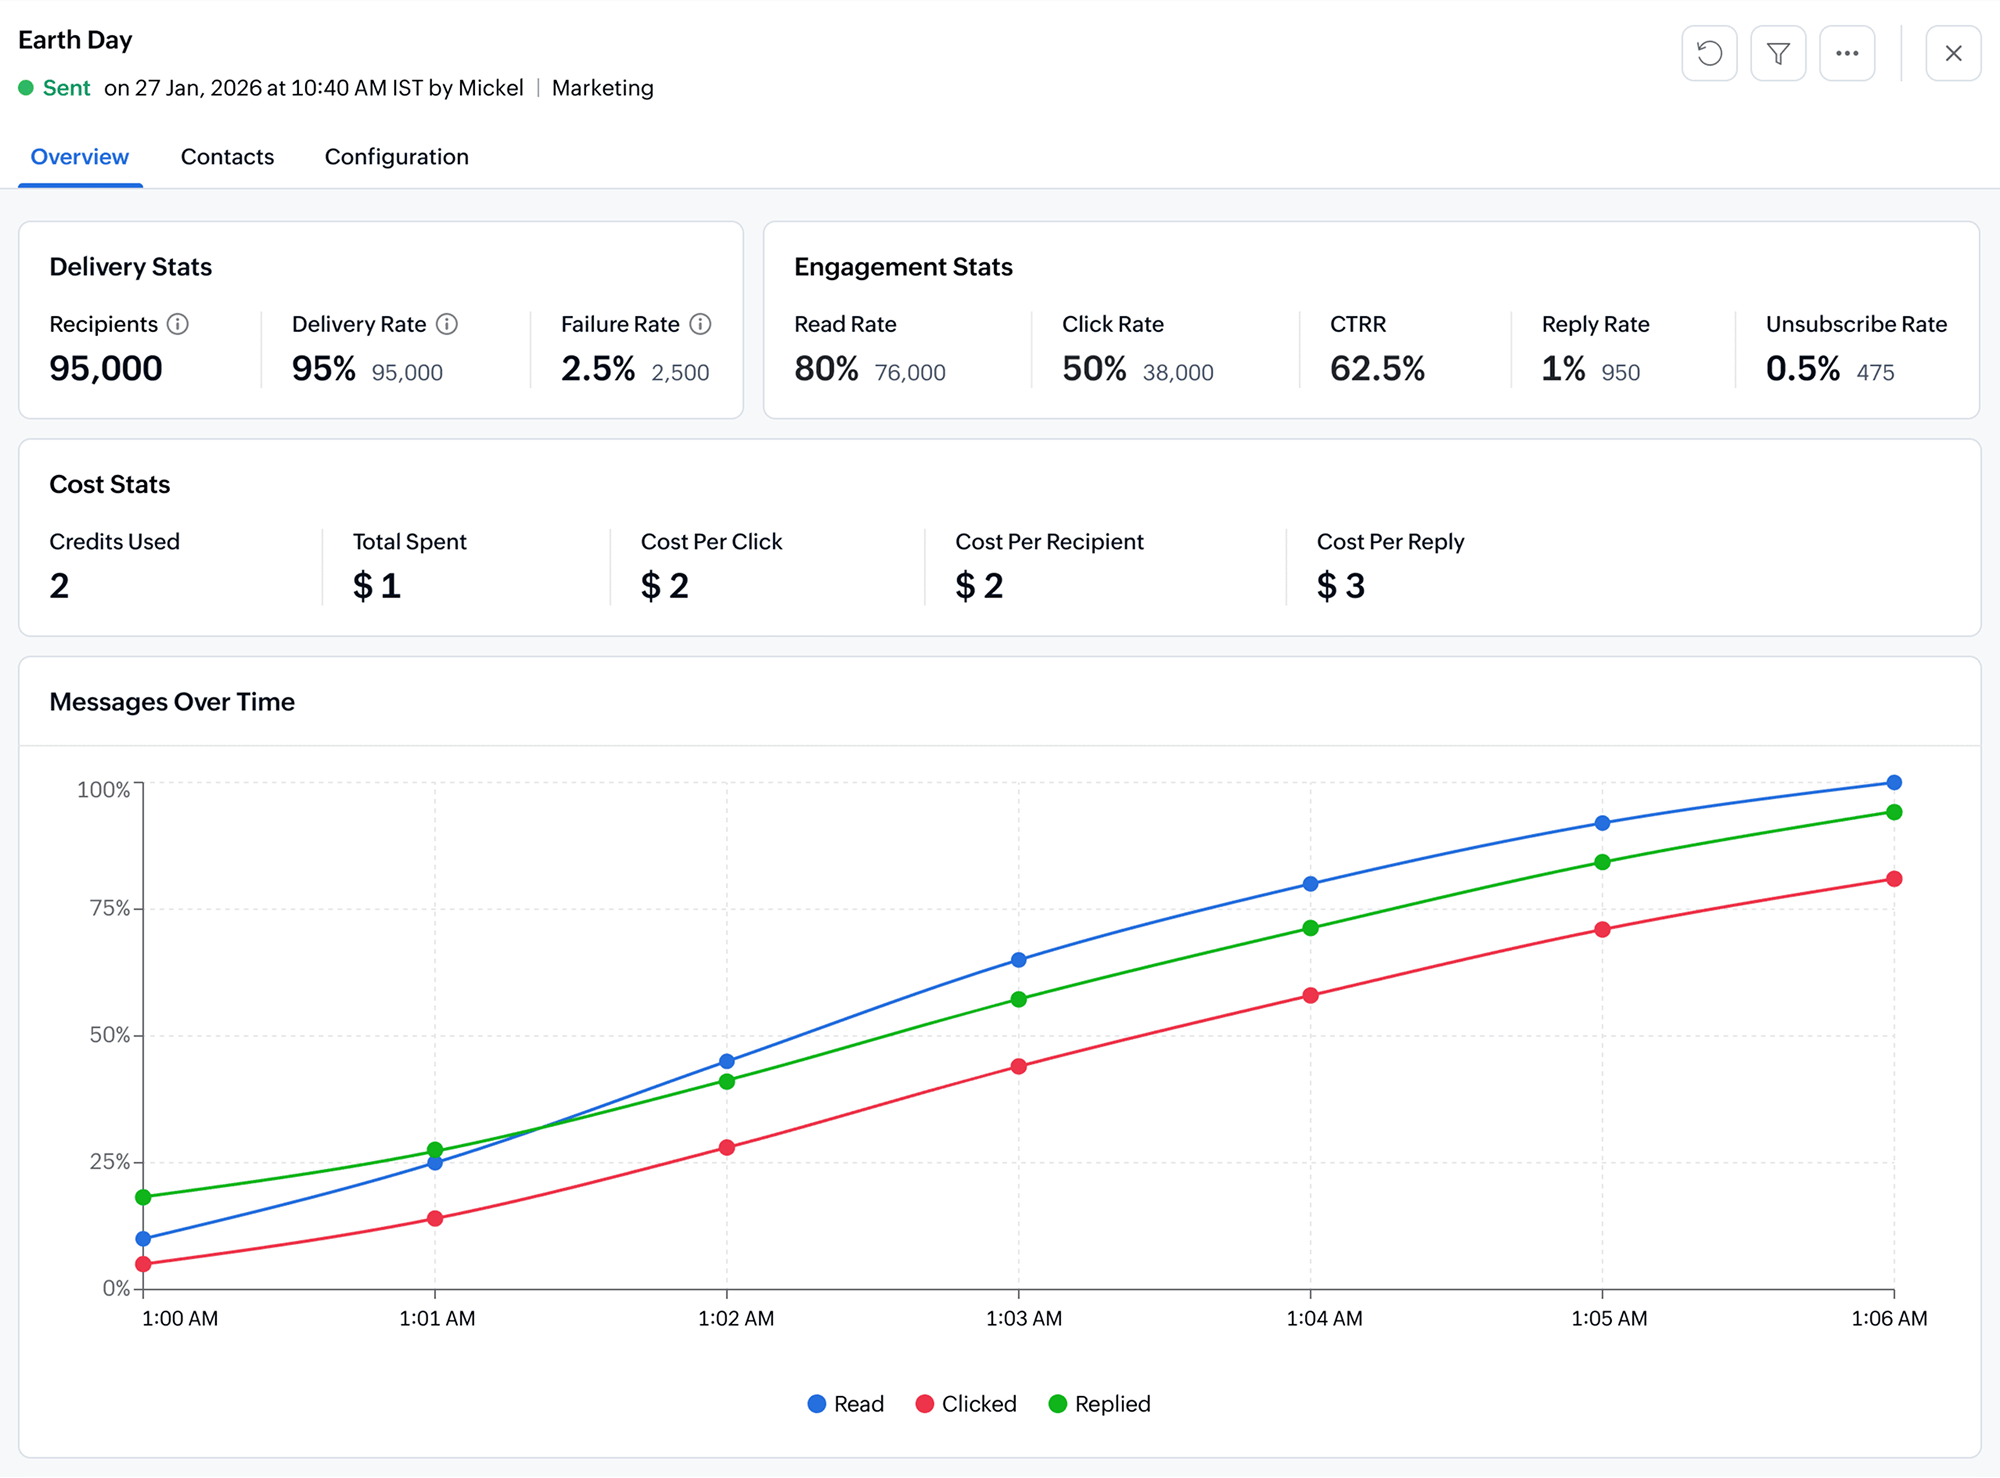Select the Read data point at 1:06 AM
The height and width of the screenshot is (1478, 2000).
tap(1894, 783)
